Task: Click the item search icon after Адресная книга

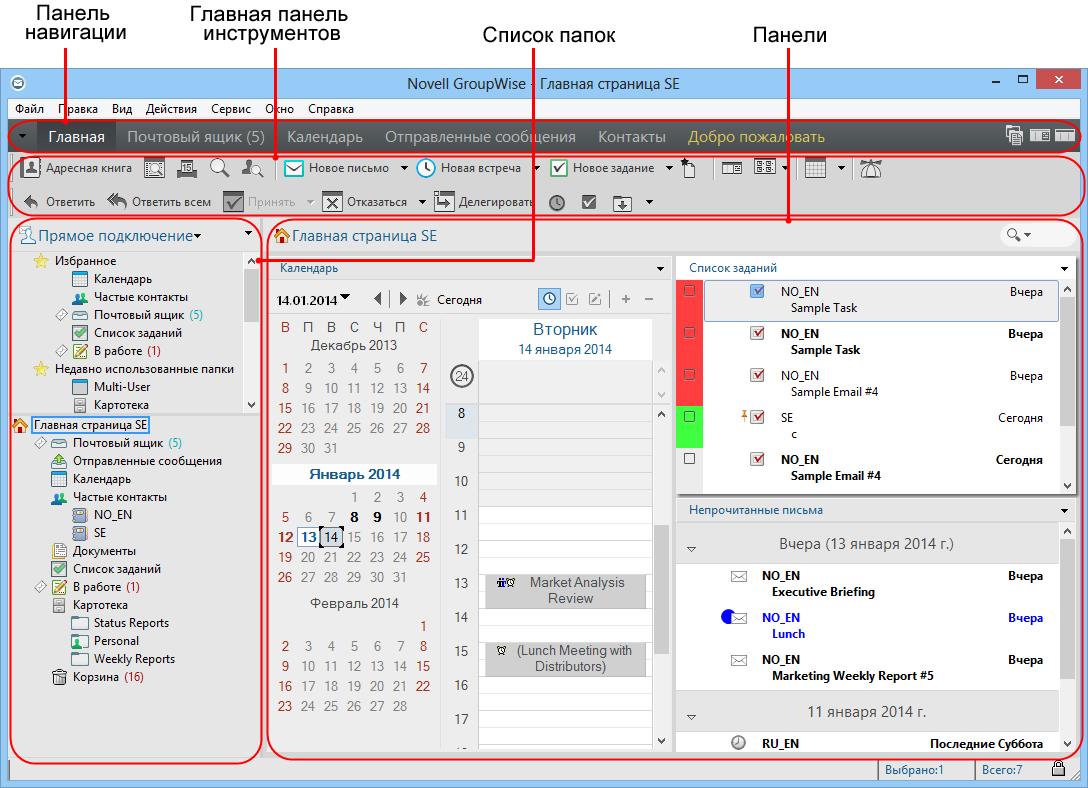Action: pos(154,168)
